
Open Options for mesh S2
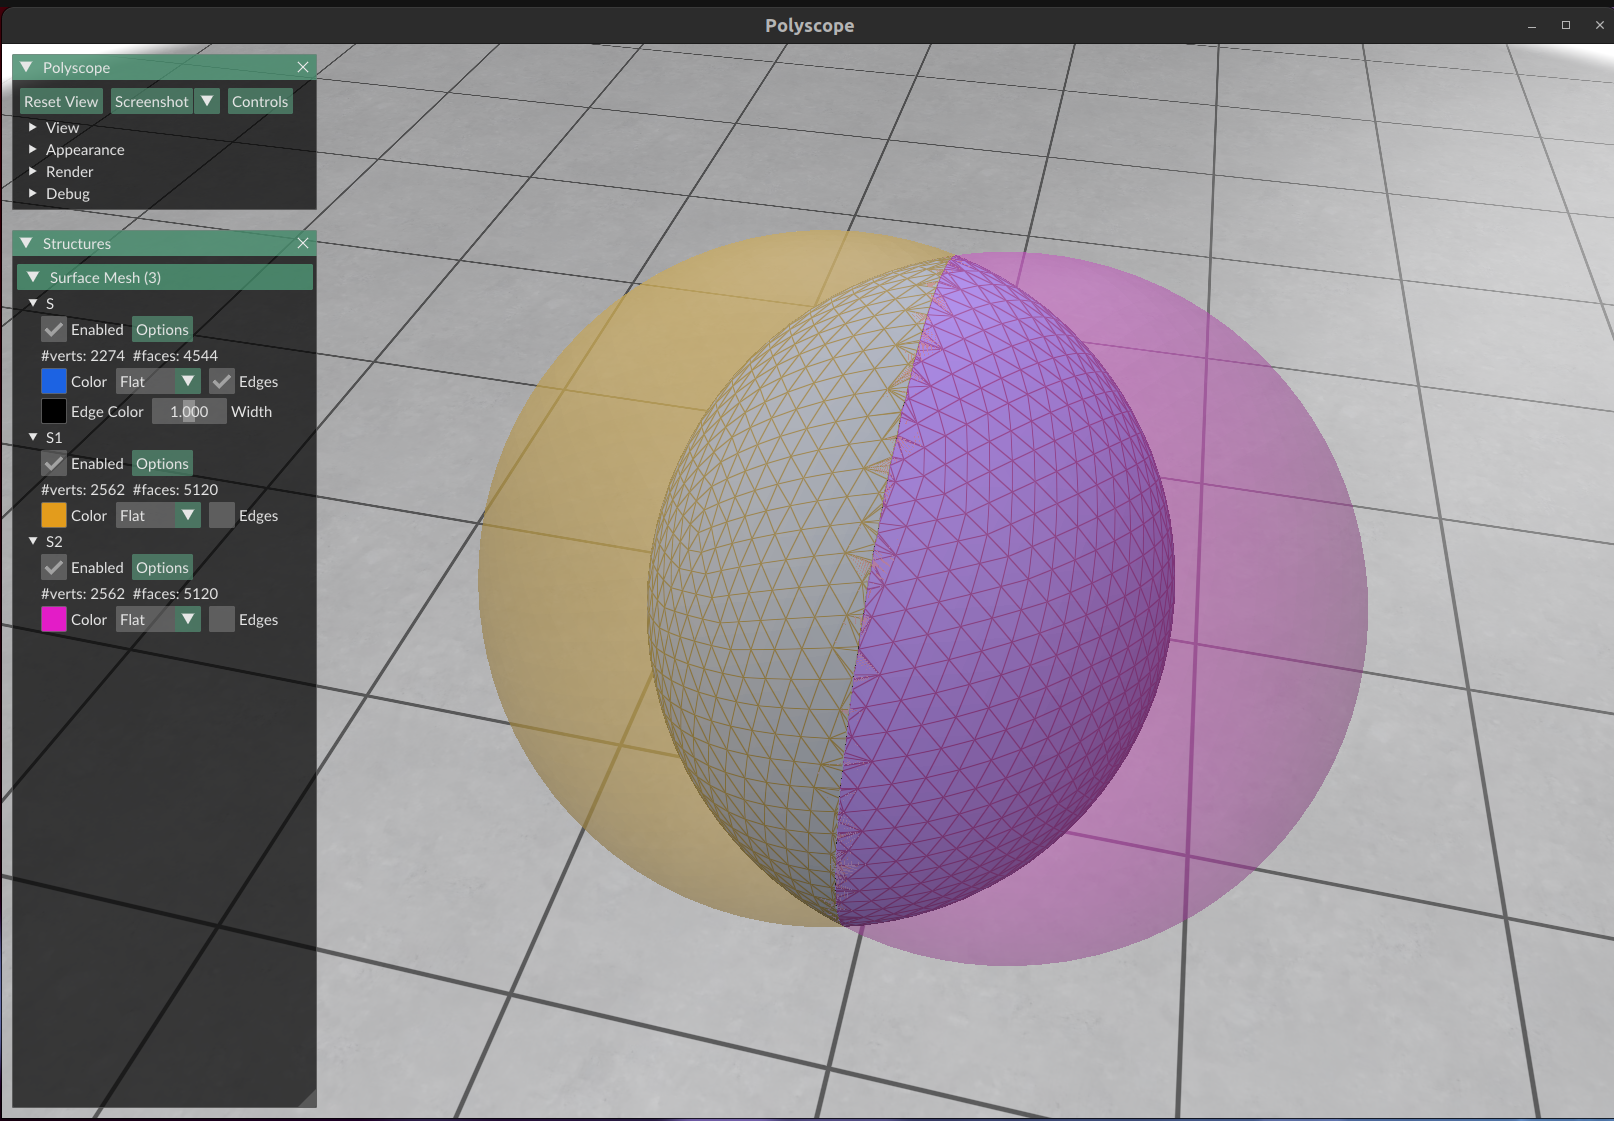tap(162, 567)
